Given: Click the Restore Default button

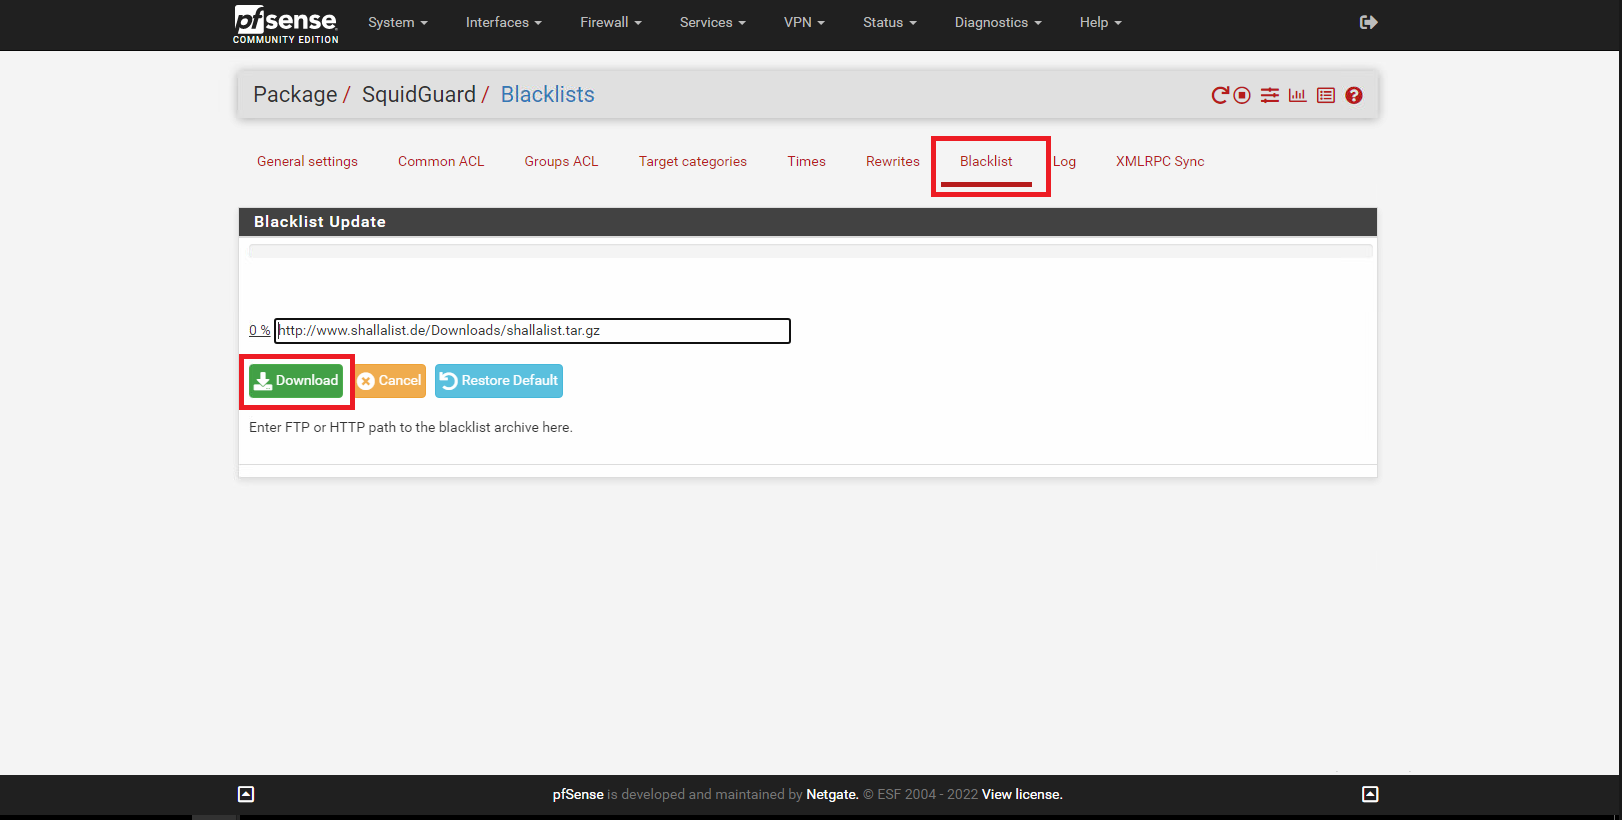Looking at the screenshot, I should 499,380.
